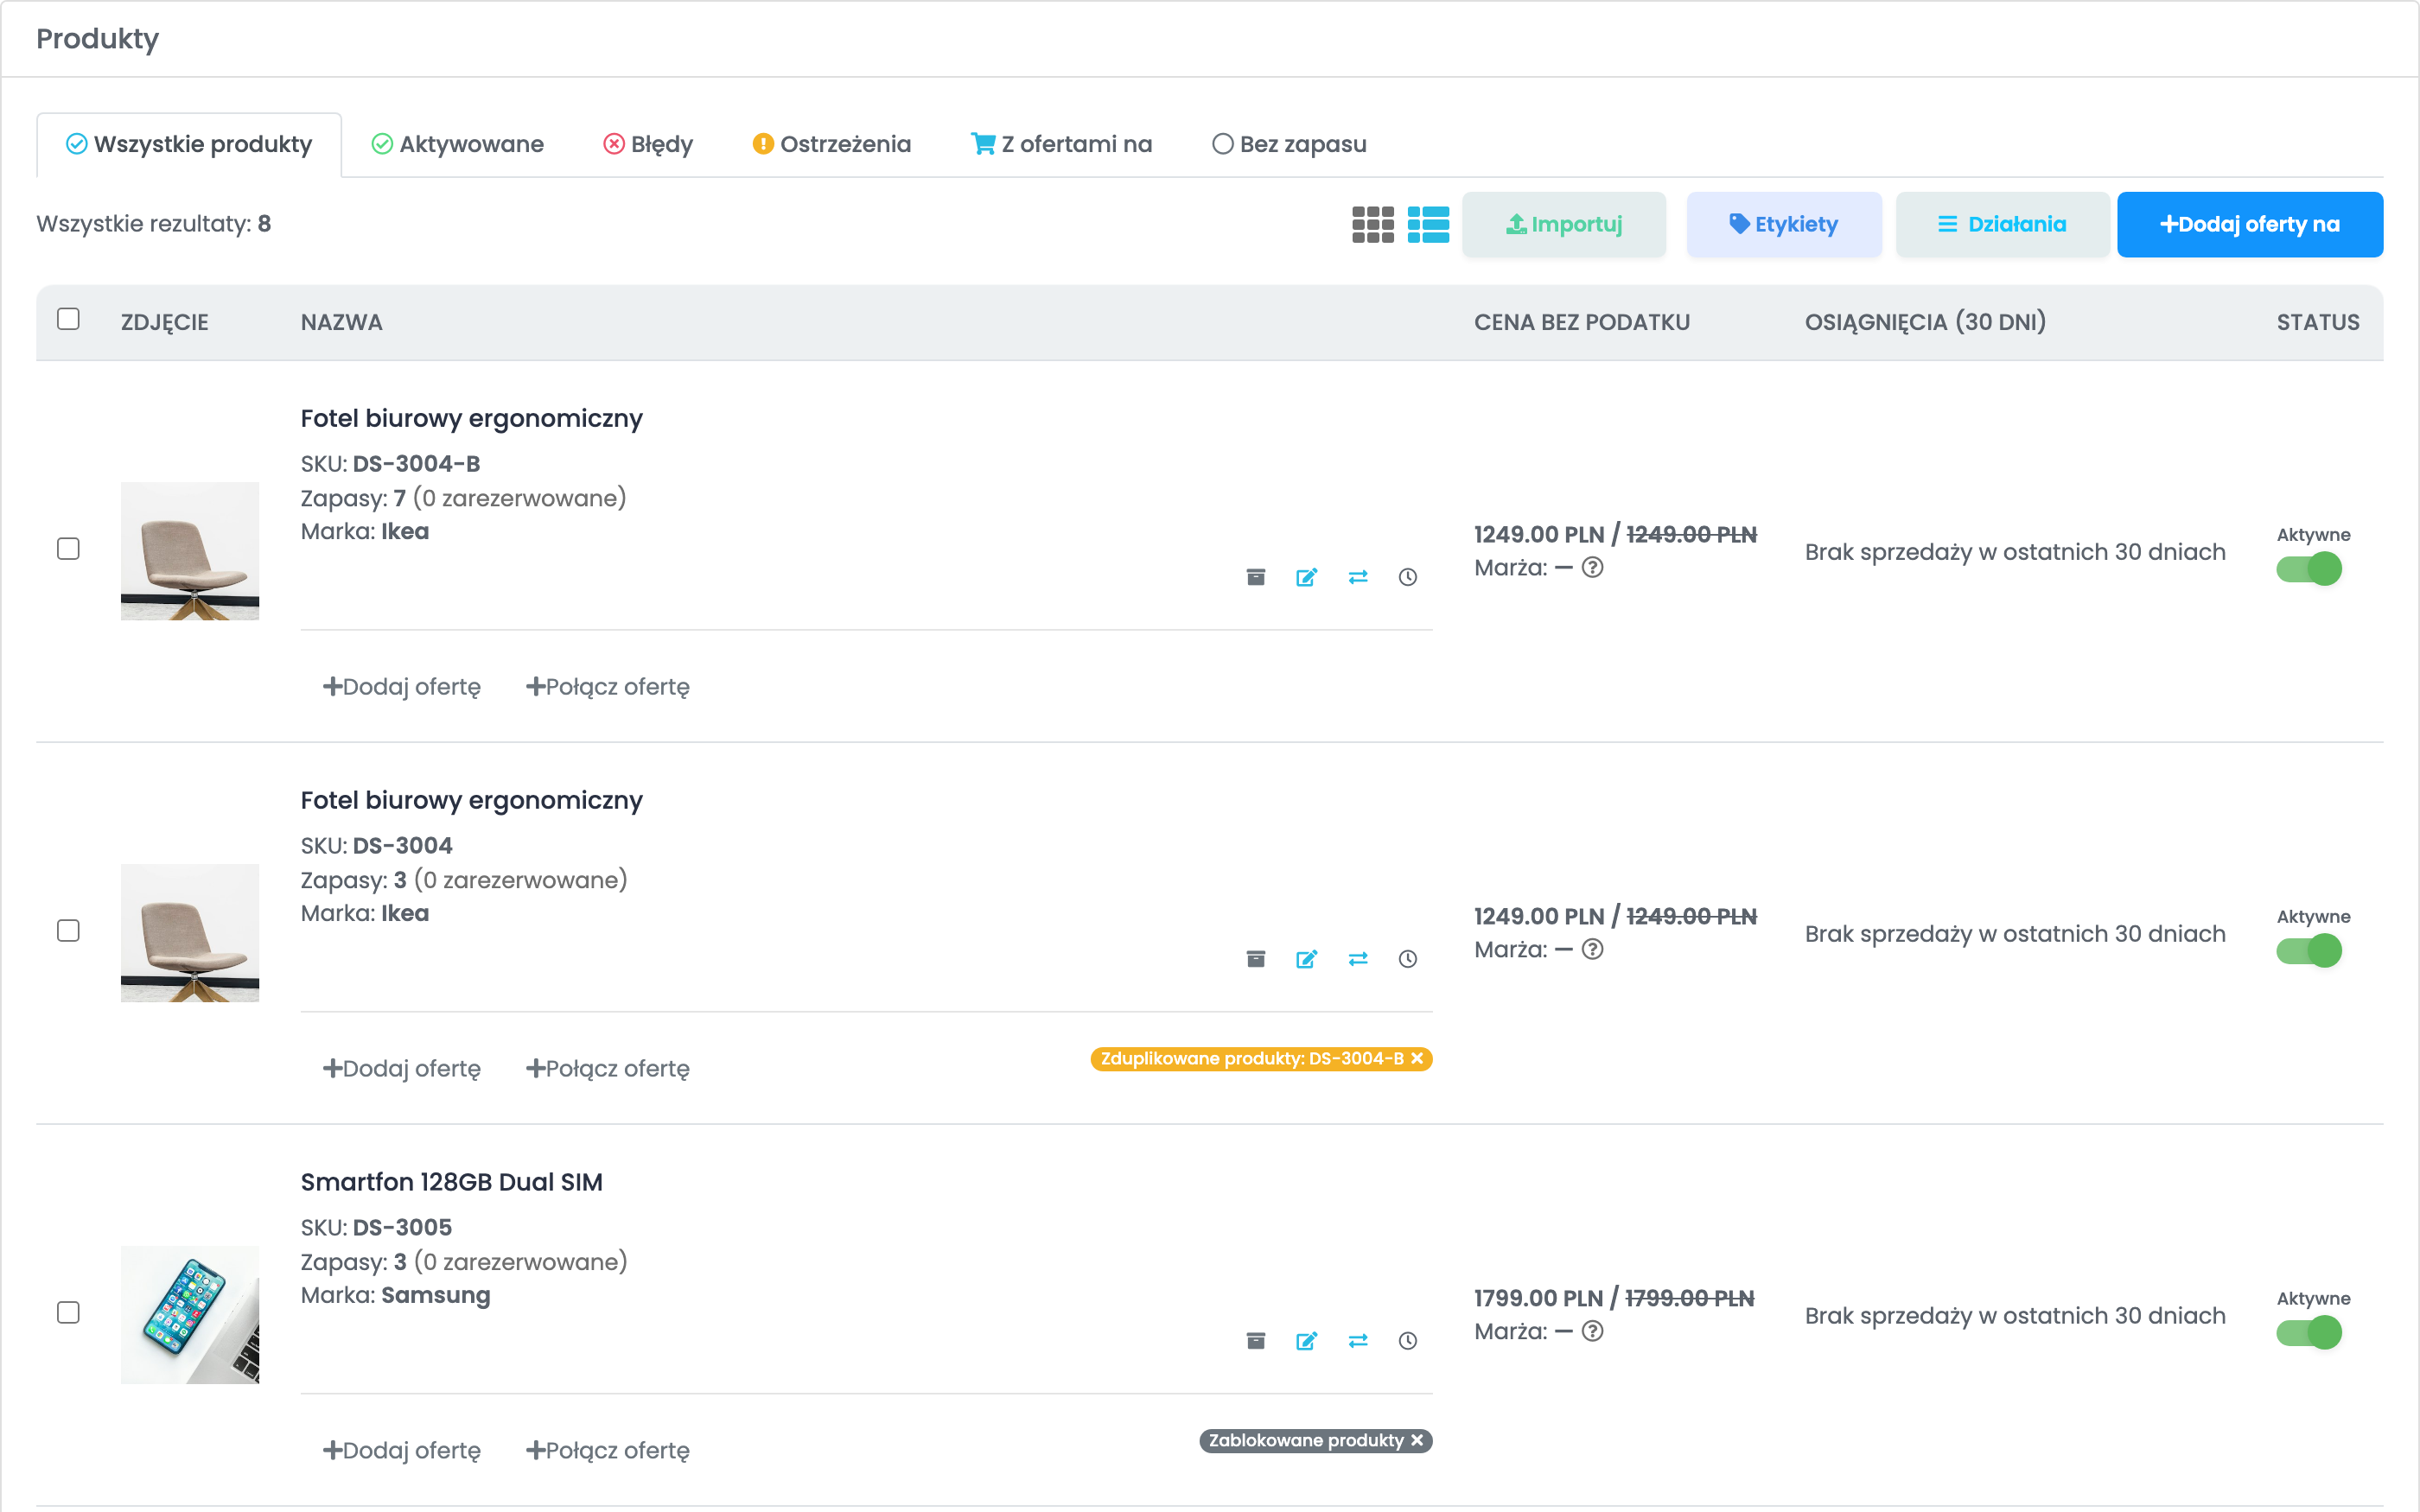Click margin help question icon for Smartfon
Screen dimensions: 2420x1512
[x=1593, y=1331]
